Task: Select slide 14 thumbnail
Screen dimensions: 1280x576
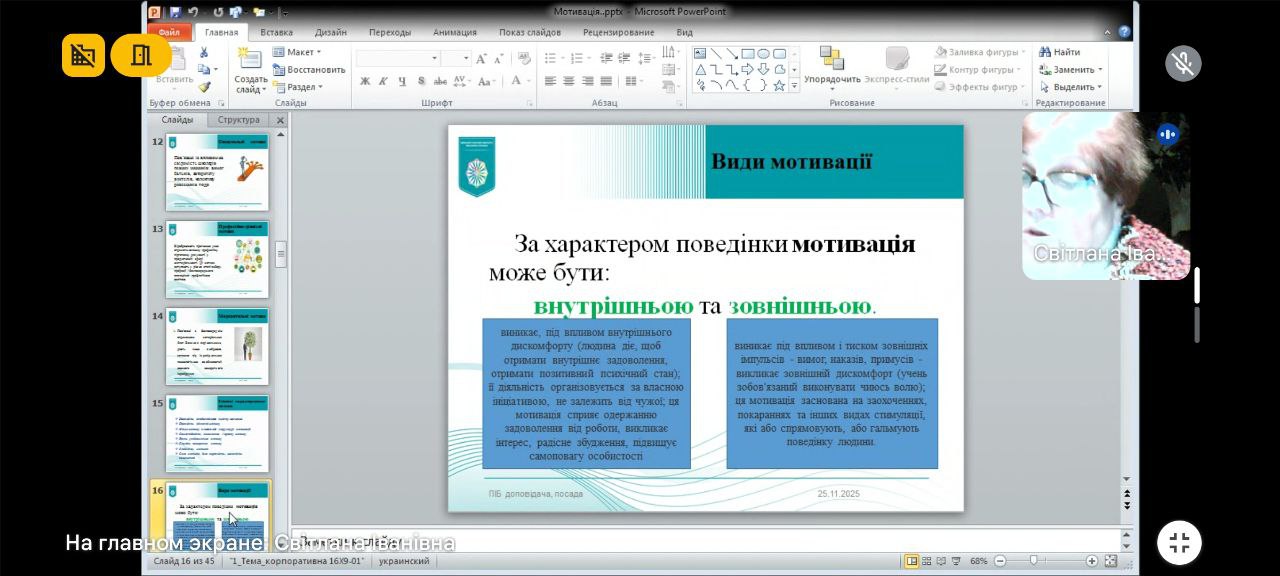Action: click(x=218, y=345)
